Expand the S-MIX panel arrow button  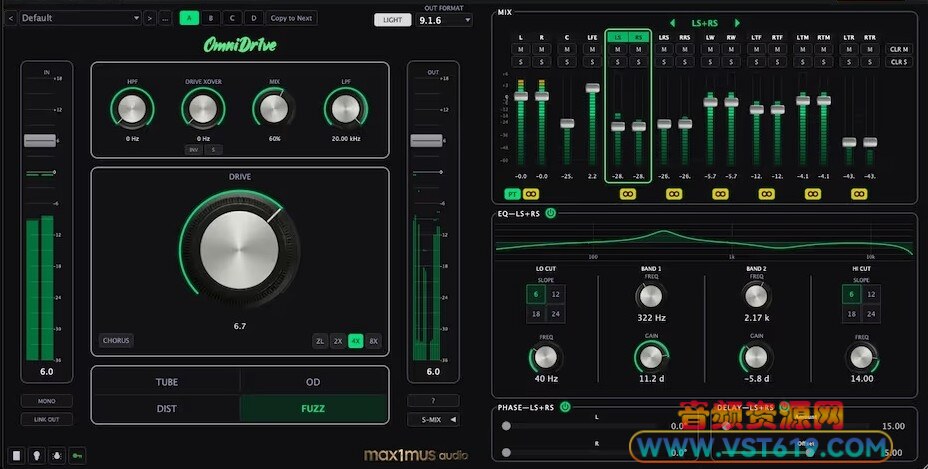(x=433, y=419)
